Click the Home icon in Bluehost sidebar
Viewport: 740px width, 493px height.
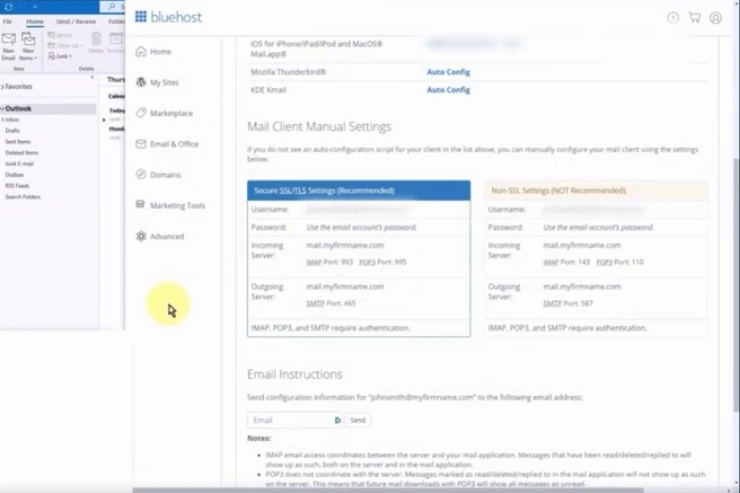click(x=141, y=52)
